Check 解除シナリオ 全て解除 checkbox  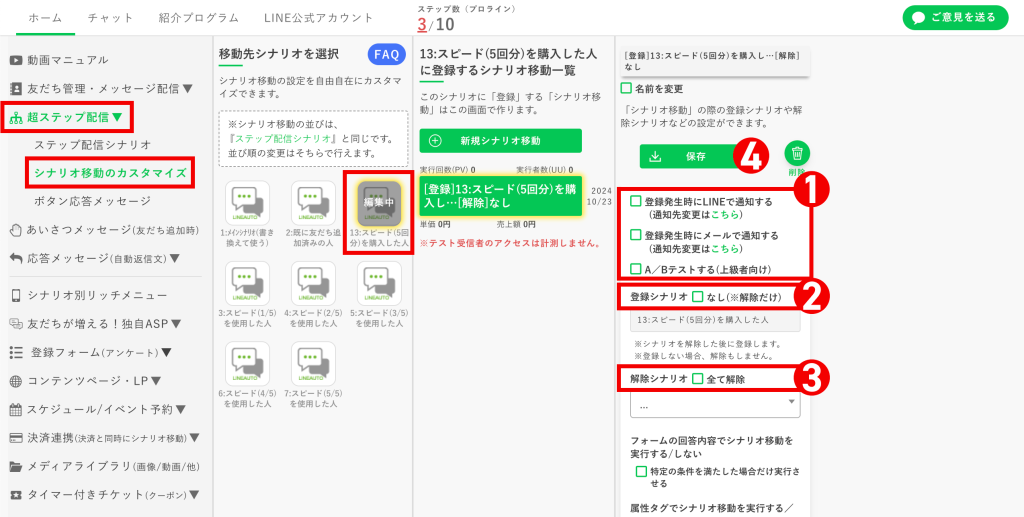click(x=697, y=379)
